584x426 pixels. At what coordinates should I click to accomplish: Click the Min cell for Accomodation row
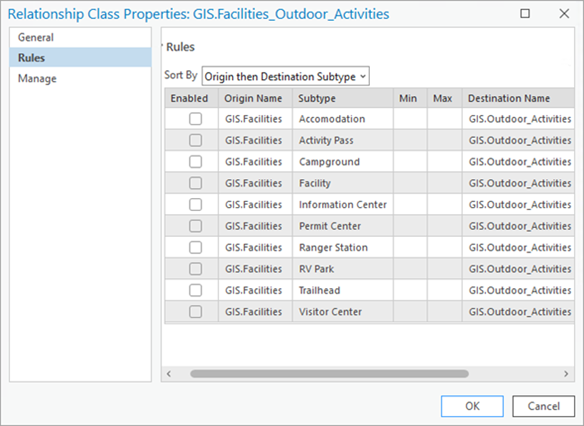pos(410,119)
